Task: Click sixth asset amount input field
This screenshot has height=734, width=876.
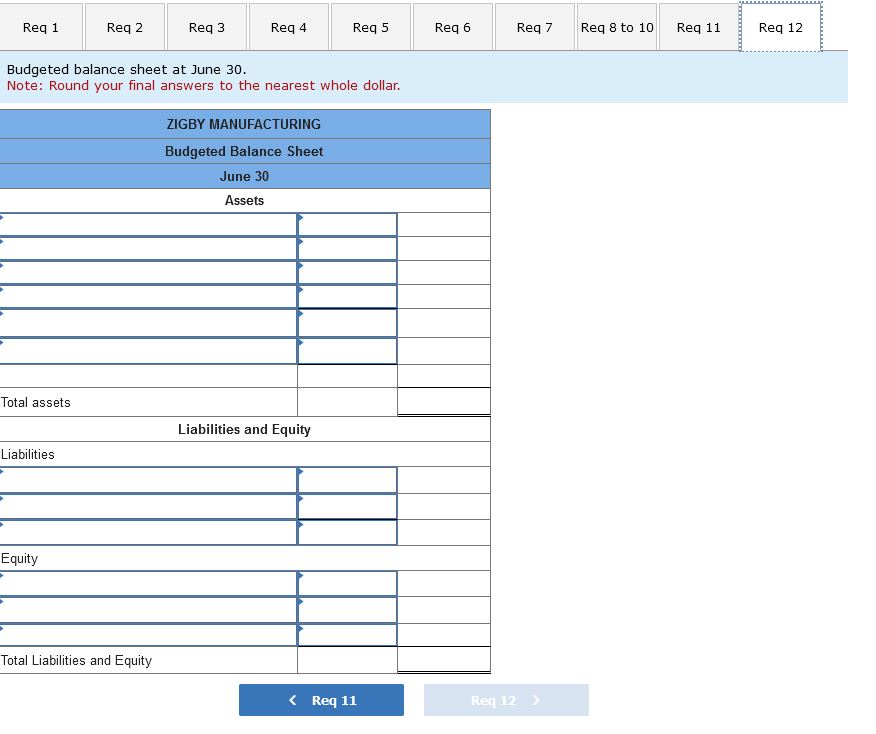Action: (x=347, y=351)
